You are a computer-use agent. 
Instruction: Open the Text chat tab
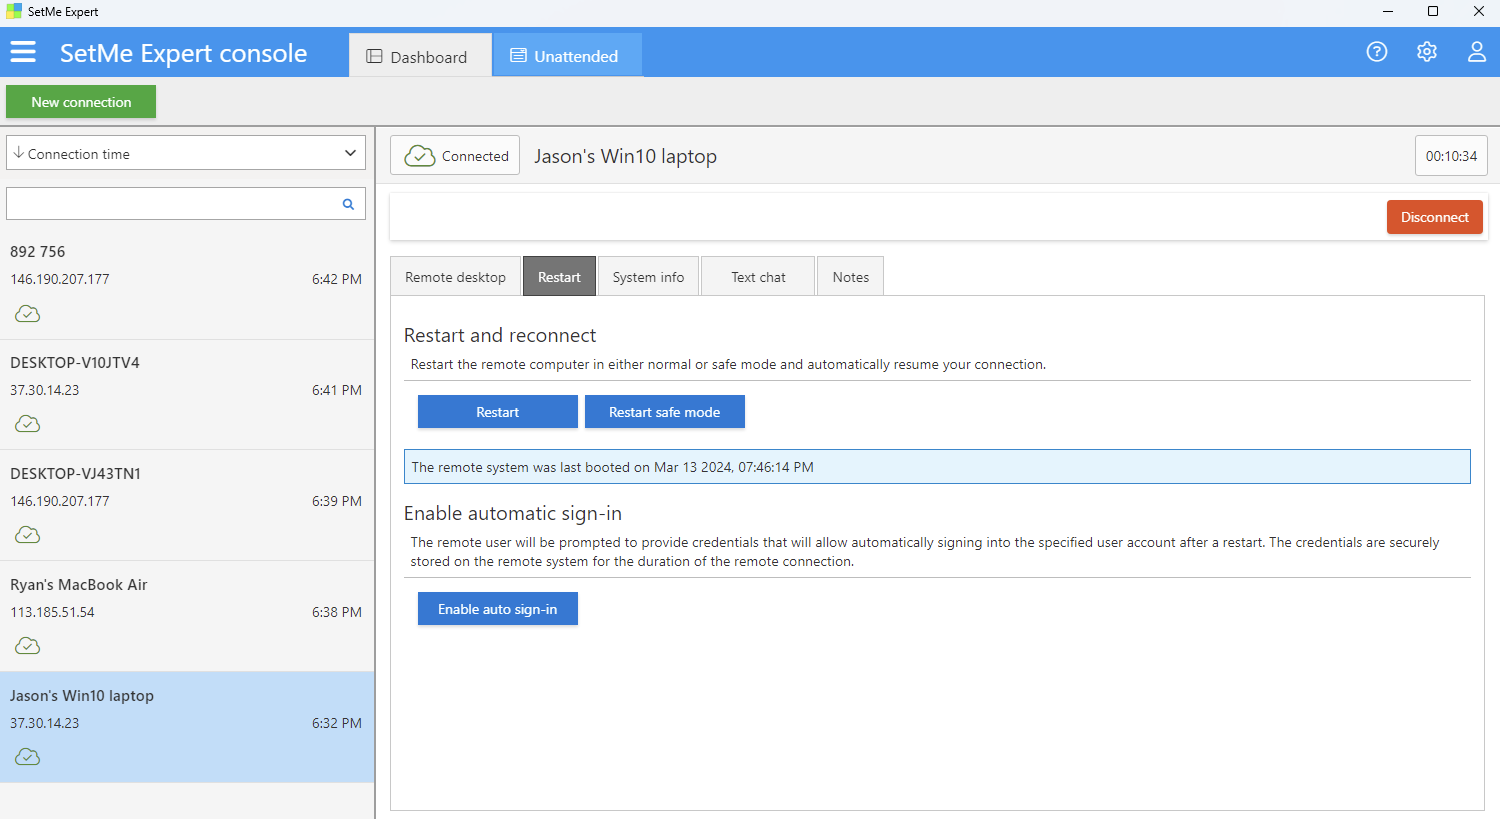pyautogui.click(x=758, y=277)
